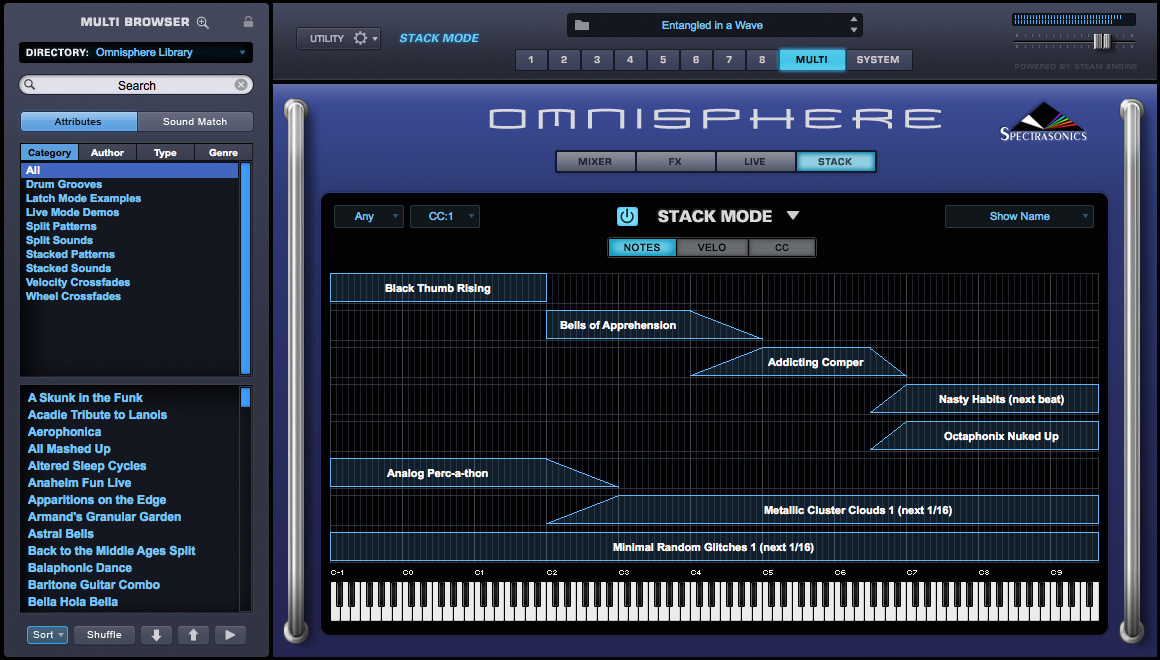
Task: Select the NOTES stack view
Action: click(642, 248)
